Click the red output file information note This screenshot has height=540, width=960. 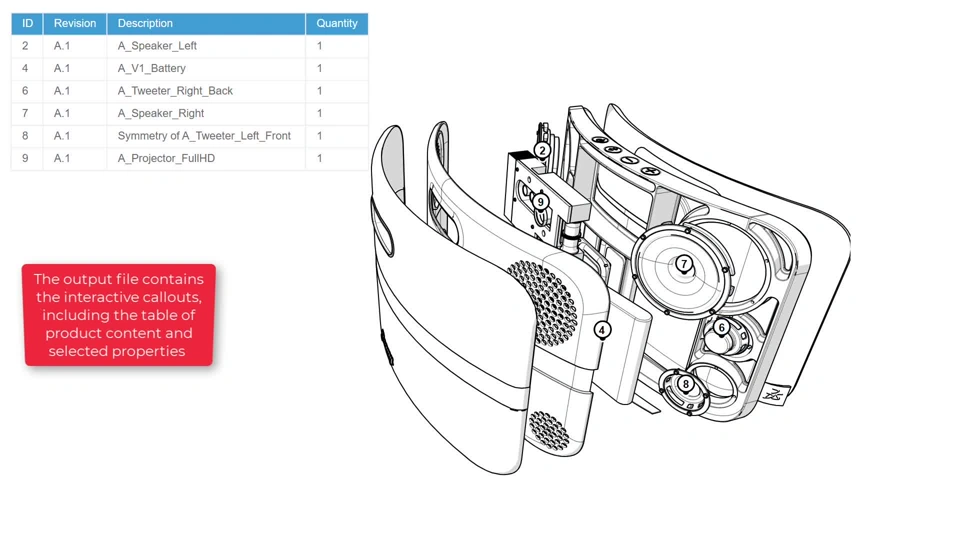[x=119, y=315]
